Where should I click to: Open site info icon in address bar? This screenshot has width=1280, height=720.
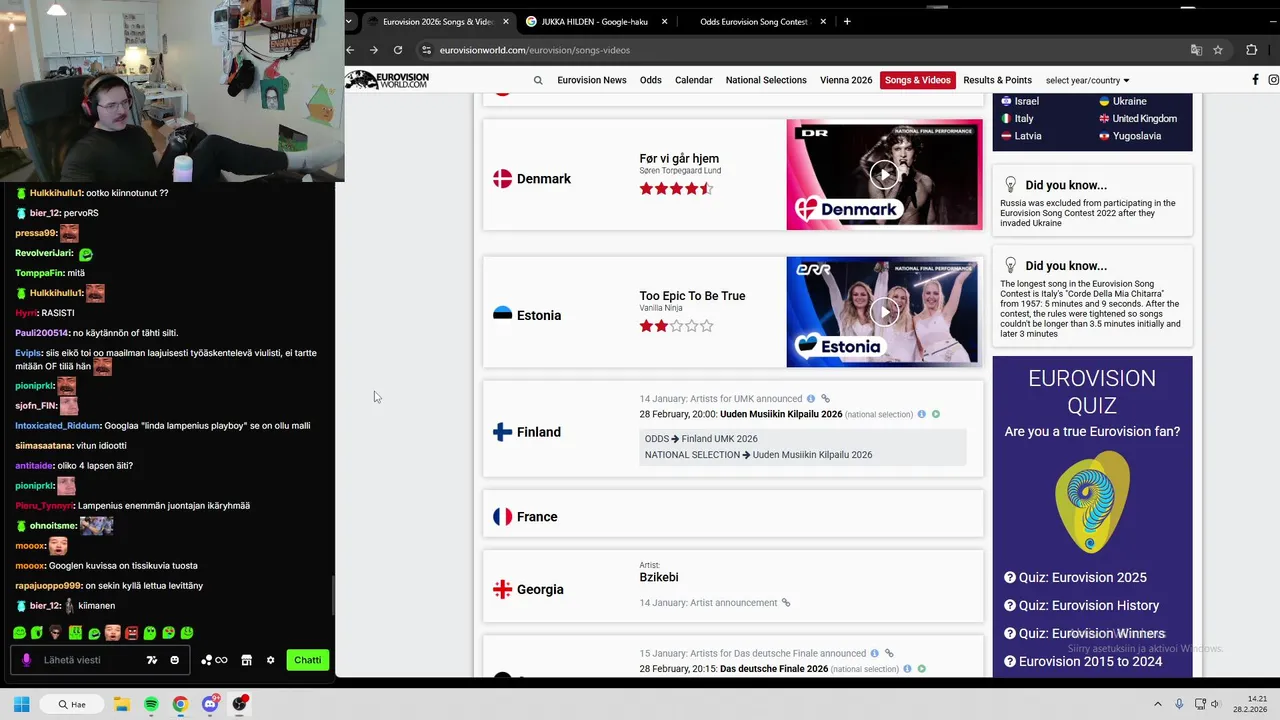point(426,50)
